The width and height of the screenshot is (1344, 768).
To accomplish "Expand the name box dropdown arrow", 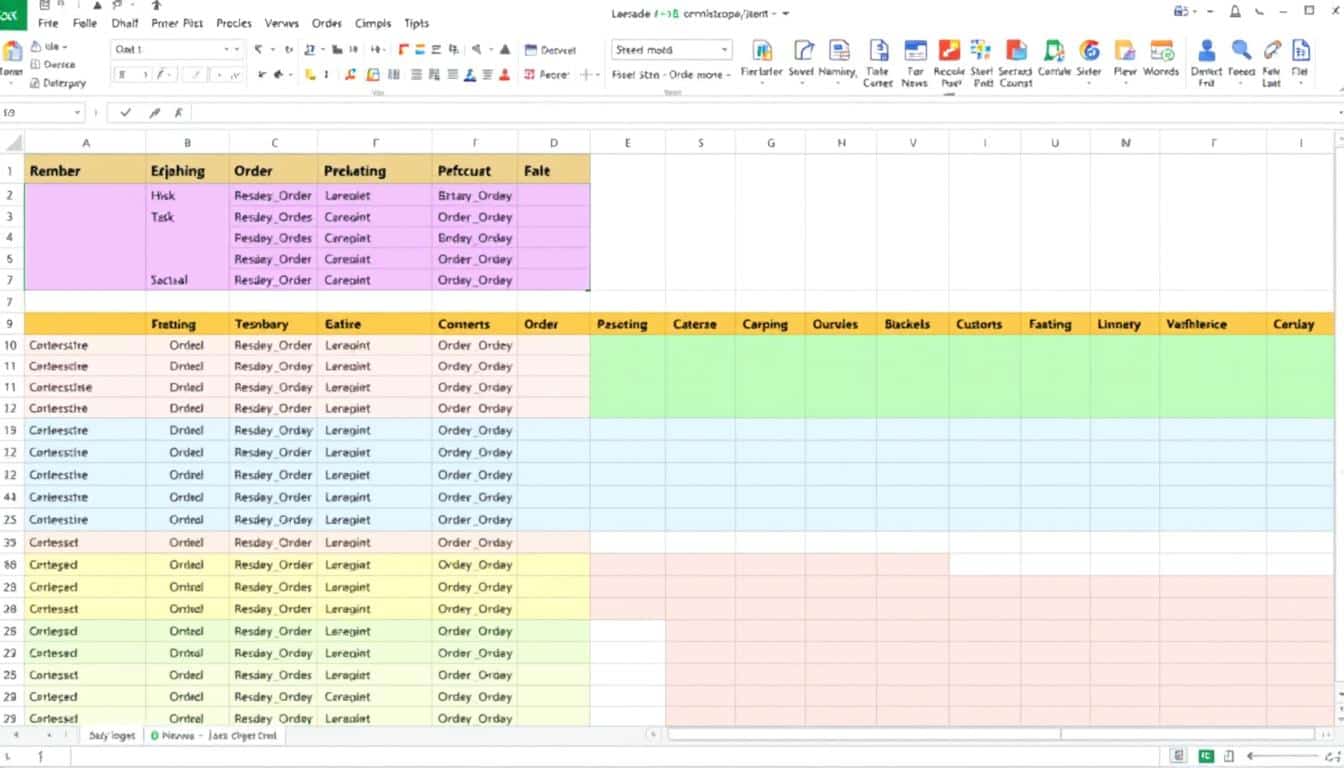I will click(78, 113).
